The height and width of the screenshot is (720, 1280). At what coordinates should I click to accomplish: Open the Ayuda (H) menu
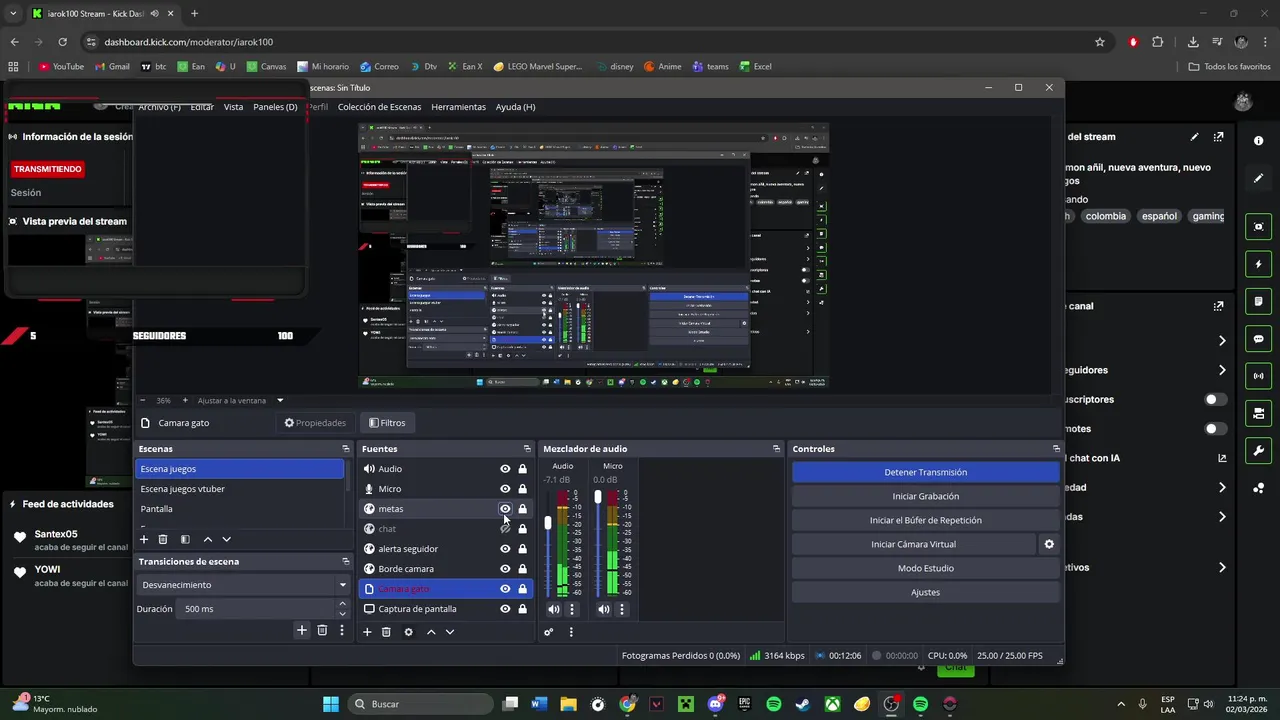[515, 107]
